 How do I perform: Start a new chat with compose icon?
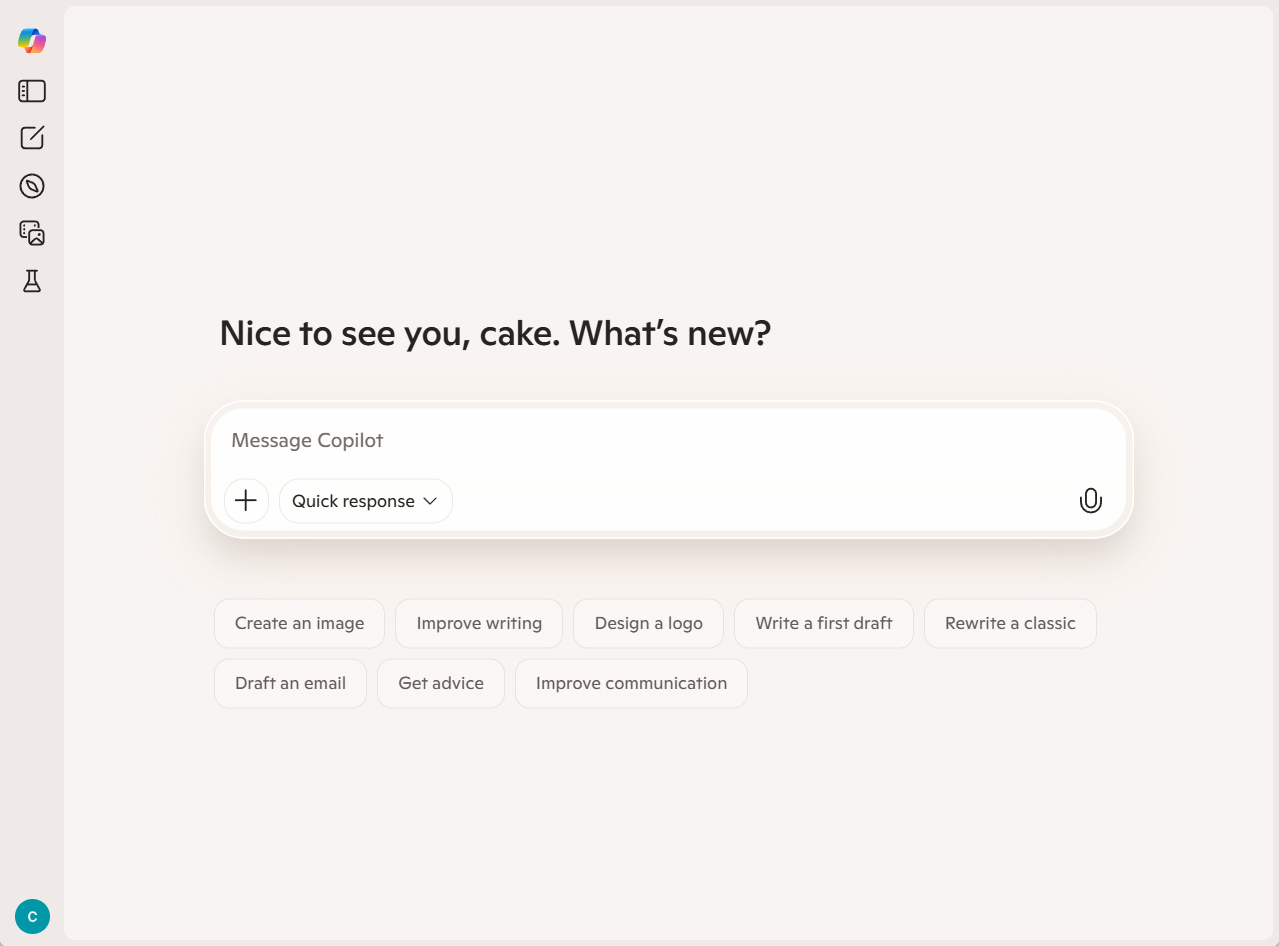[32, 138]
